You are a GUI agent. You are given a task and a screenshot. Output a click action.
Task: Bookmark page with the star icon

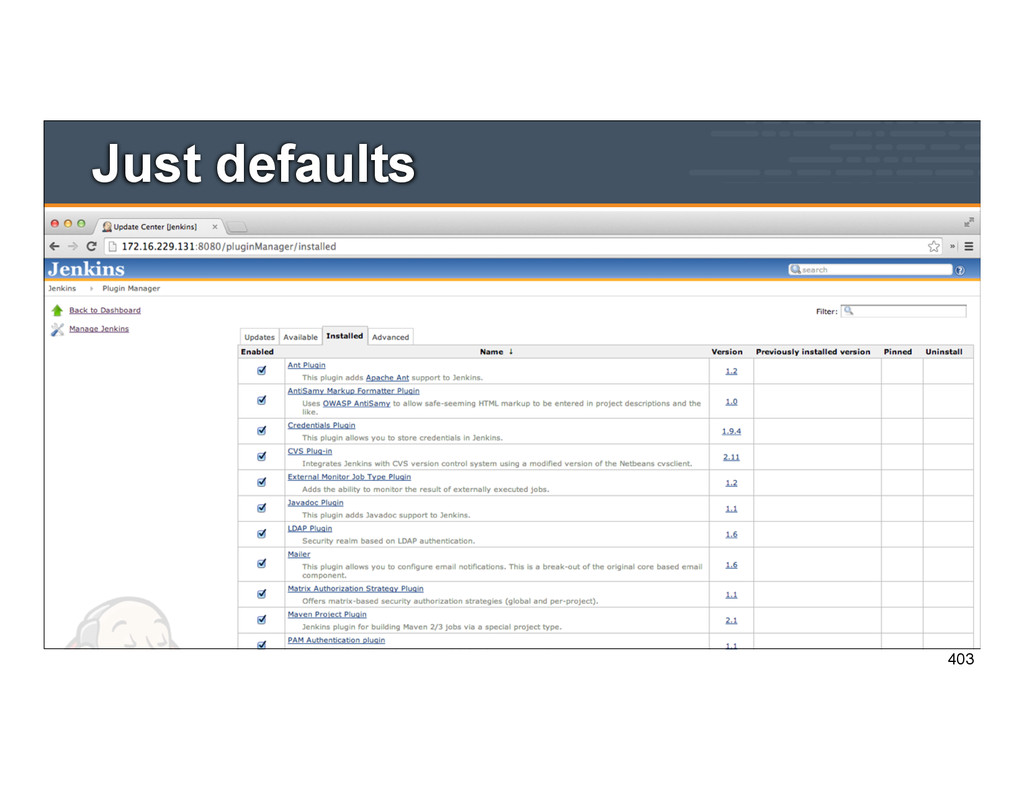coord(934,246)
